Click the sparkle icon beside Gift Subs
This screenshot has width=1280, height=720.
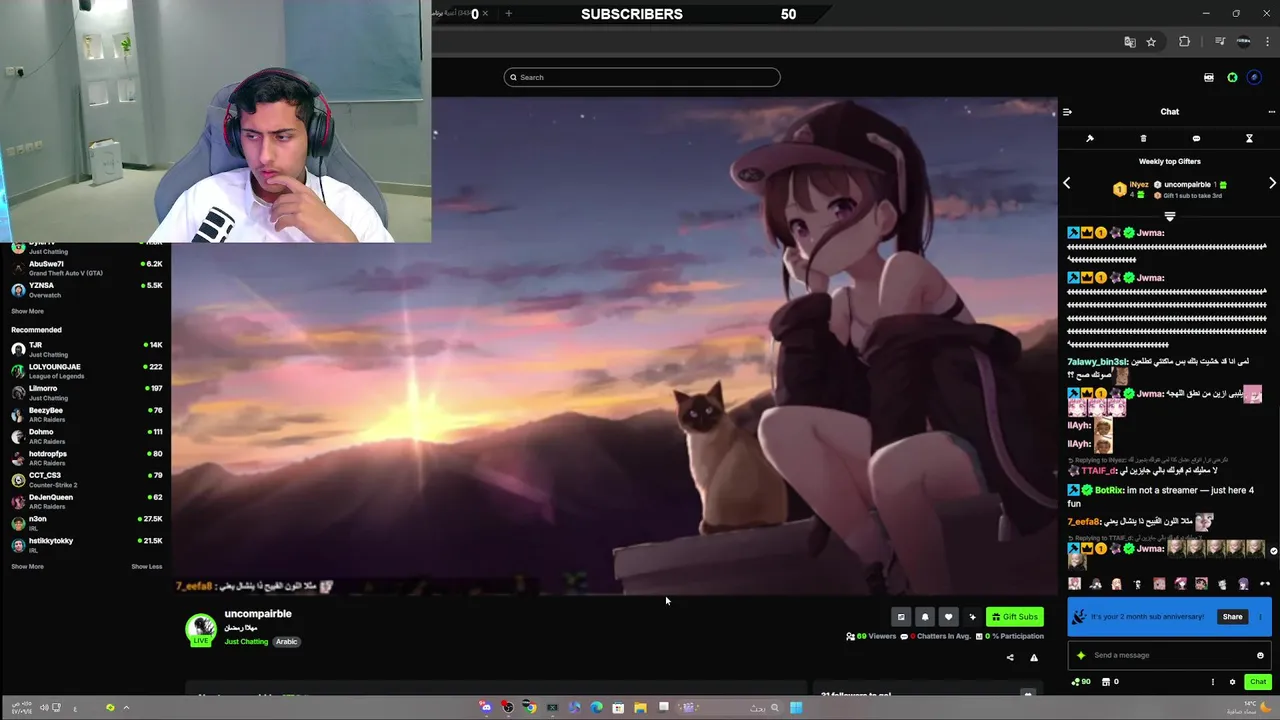coord(972,617)
